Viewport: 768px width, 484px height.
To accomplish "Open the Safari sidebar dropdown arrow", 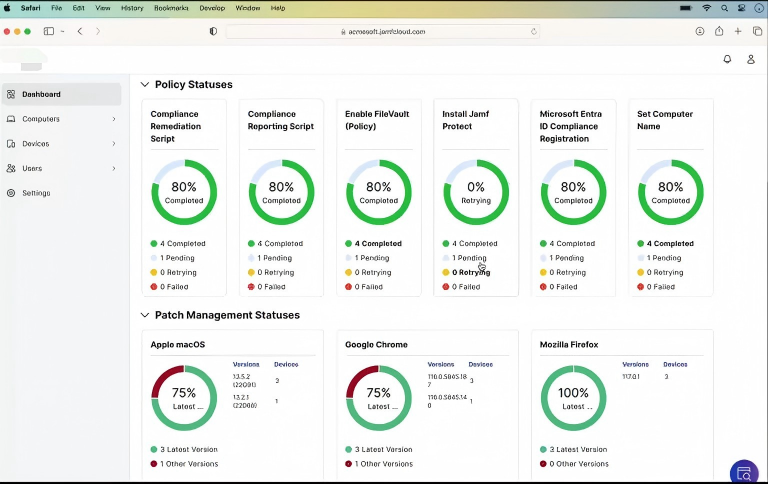I will point(63,31).
